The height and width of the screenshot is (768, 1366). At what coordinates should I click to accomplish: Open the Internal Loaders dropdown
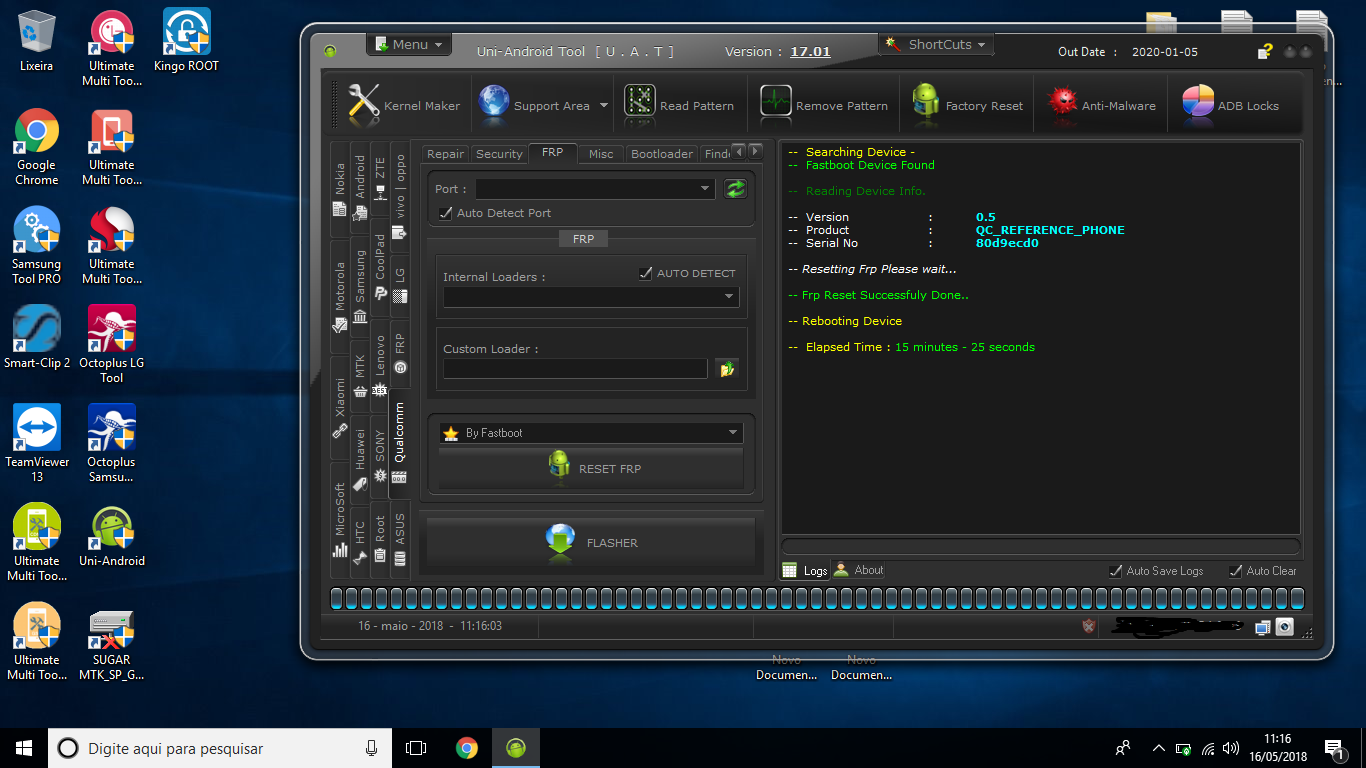729,297
